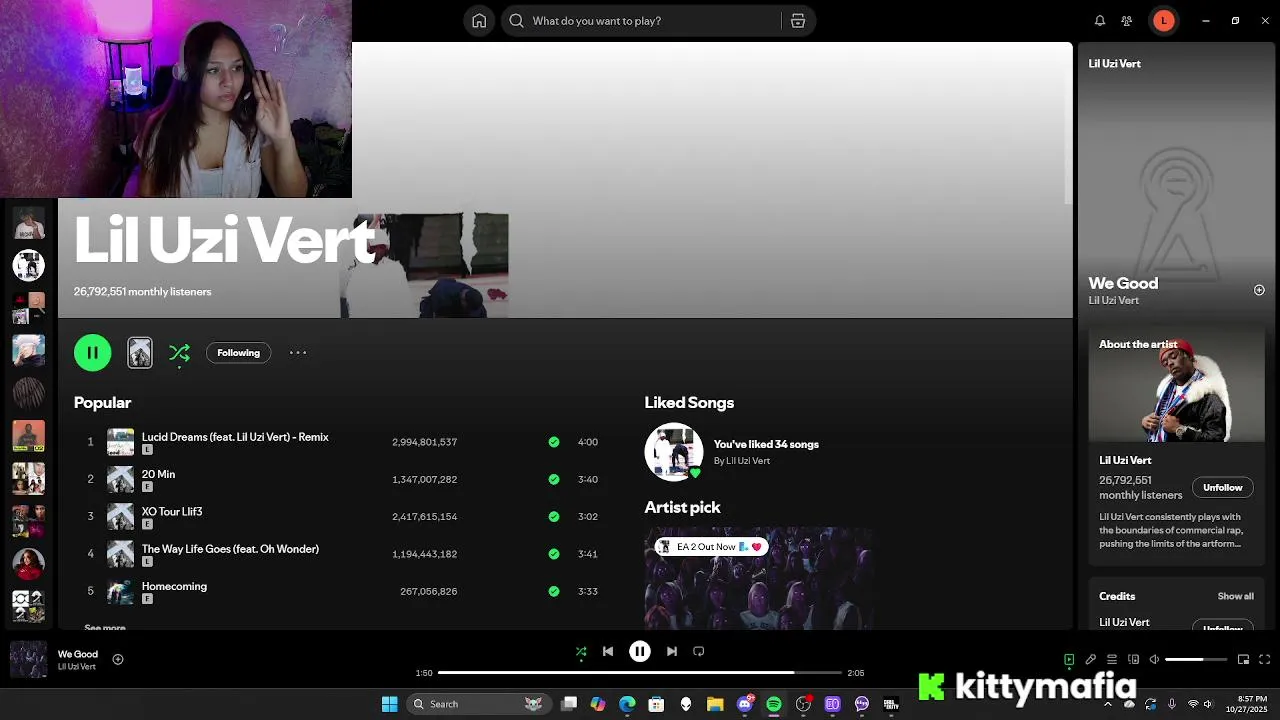Click the album preview thumbnail next to pause

(140, 352)
